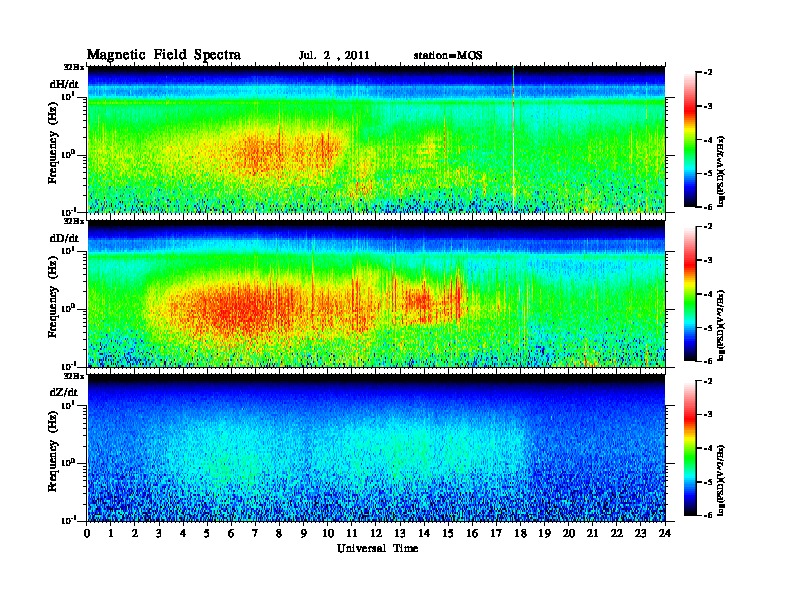Click the "17" hour tick label

pos(496,533)
